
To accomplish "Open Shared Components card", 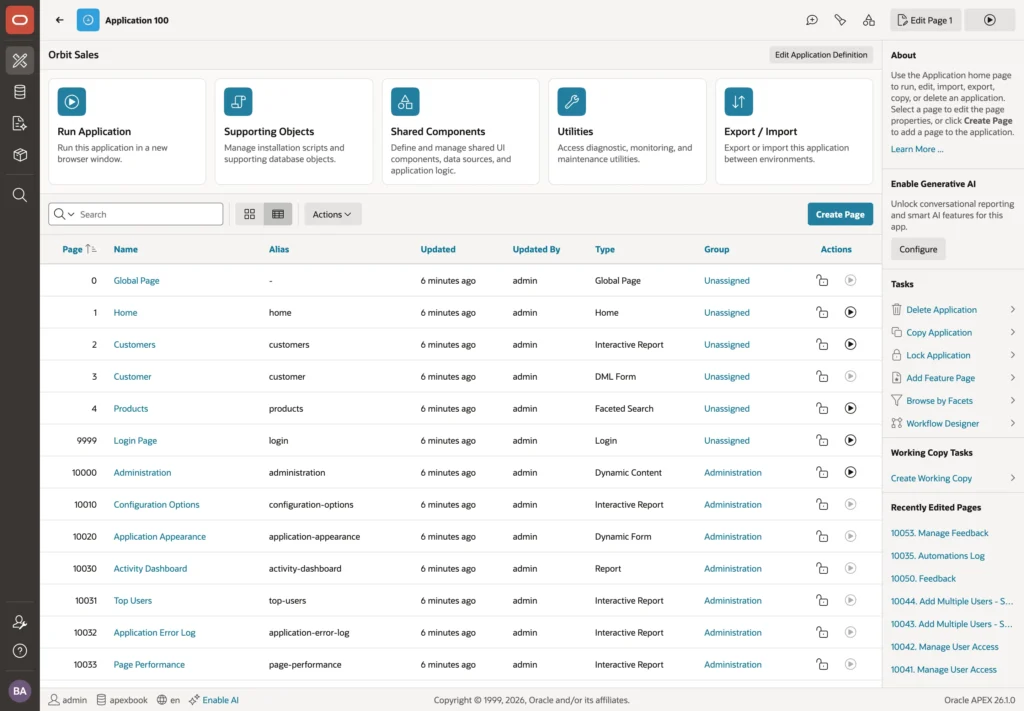I will (460, 131).
